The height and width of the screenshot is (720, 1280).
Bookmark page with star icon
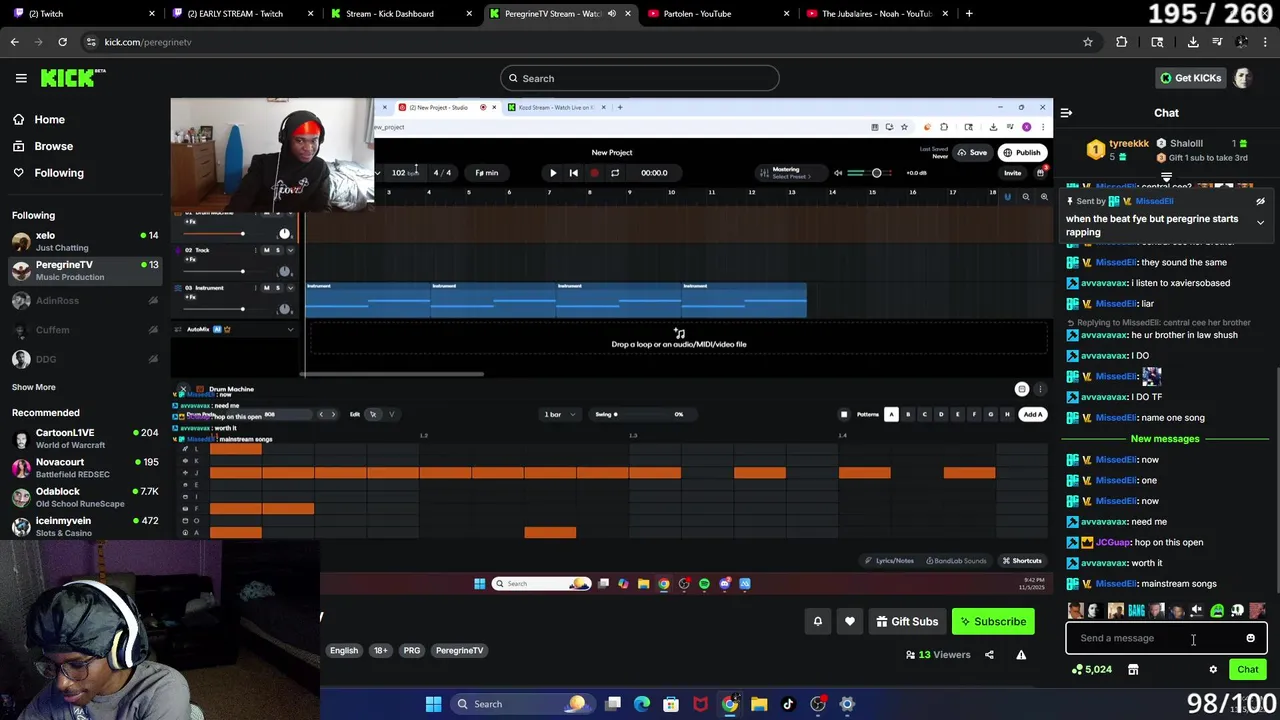[1088, 42]
